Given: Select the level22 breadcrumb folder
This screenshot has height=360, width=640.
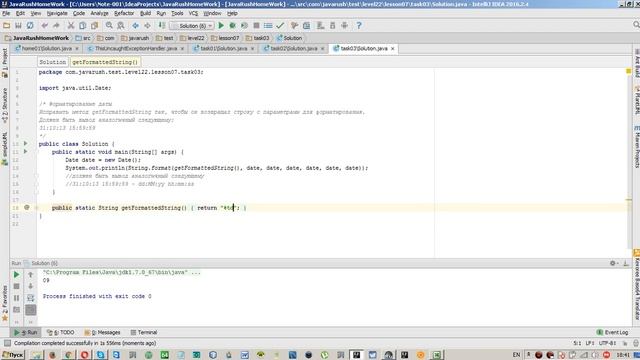Looking at the screenshot, I should coord(192,38).
